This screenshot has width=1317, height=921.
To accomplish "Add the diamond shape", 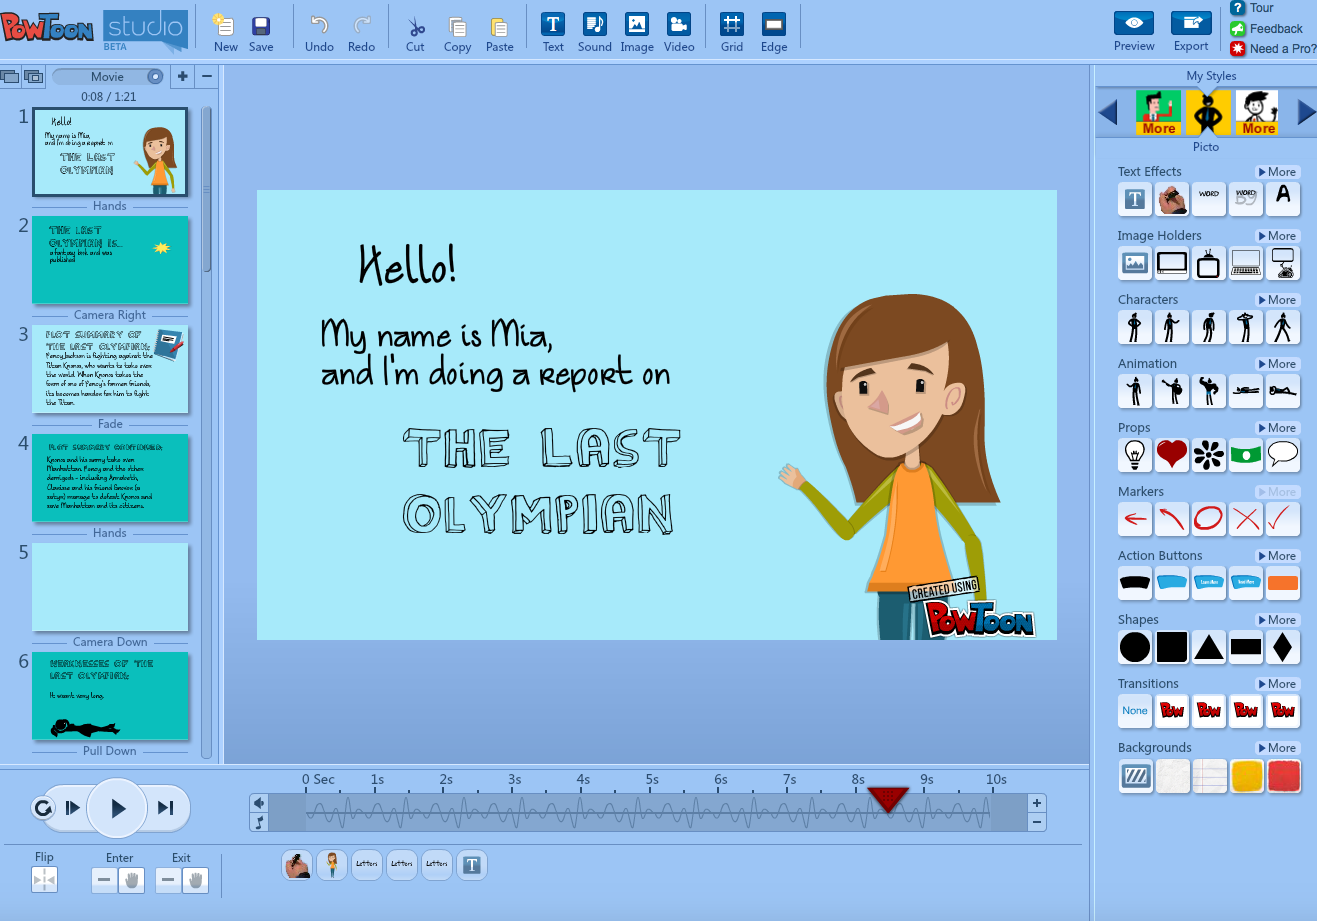I will click(x=1283, y=648).
